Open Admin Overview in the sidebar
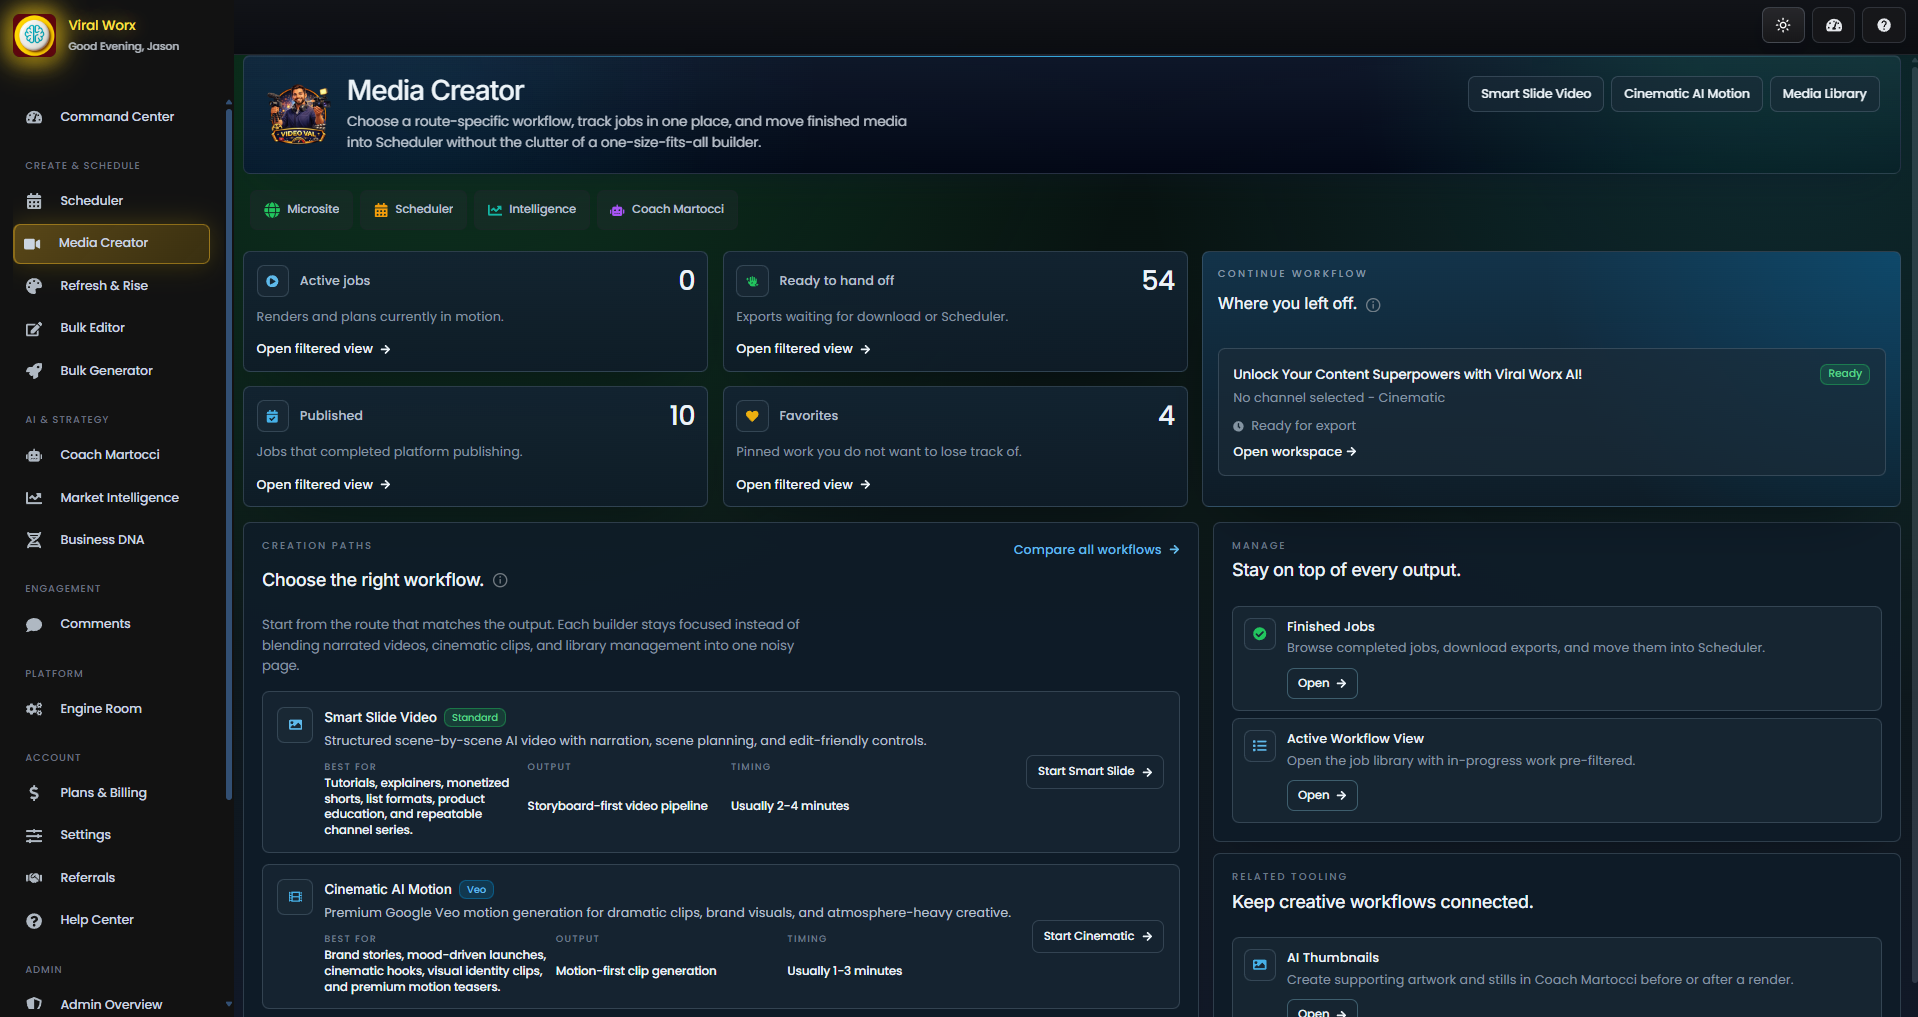The height and width of the screenshot is (1017, 1918). (112, 1004)
